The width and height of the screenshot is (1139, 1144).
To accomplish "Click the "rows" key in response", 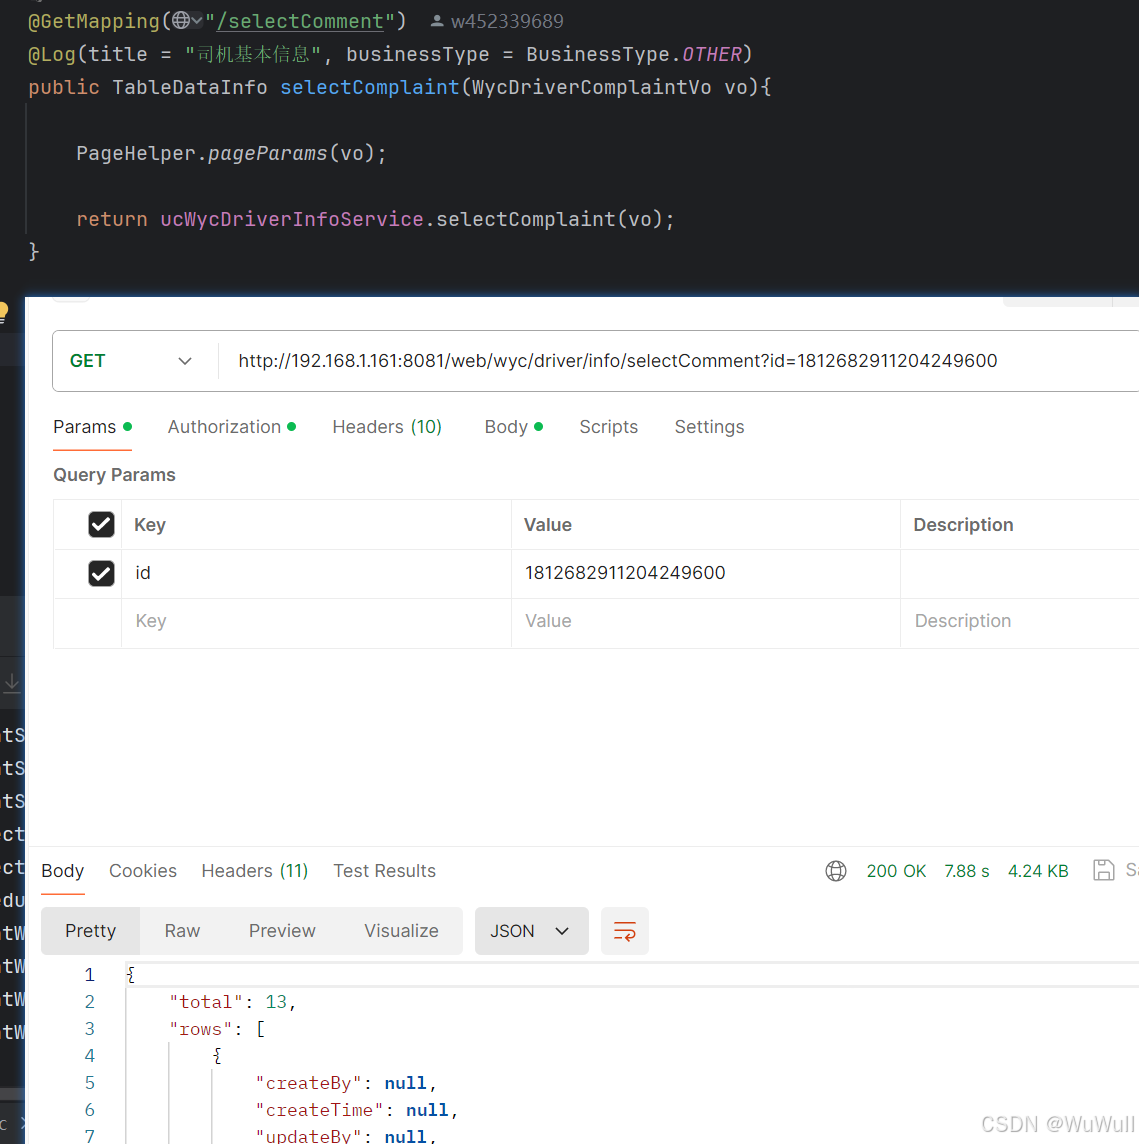I will 201,1029.
